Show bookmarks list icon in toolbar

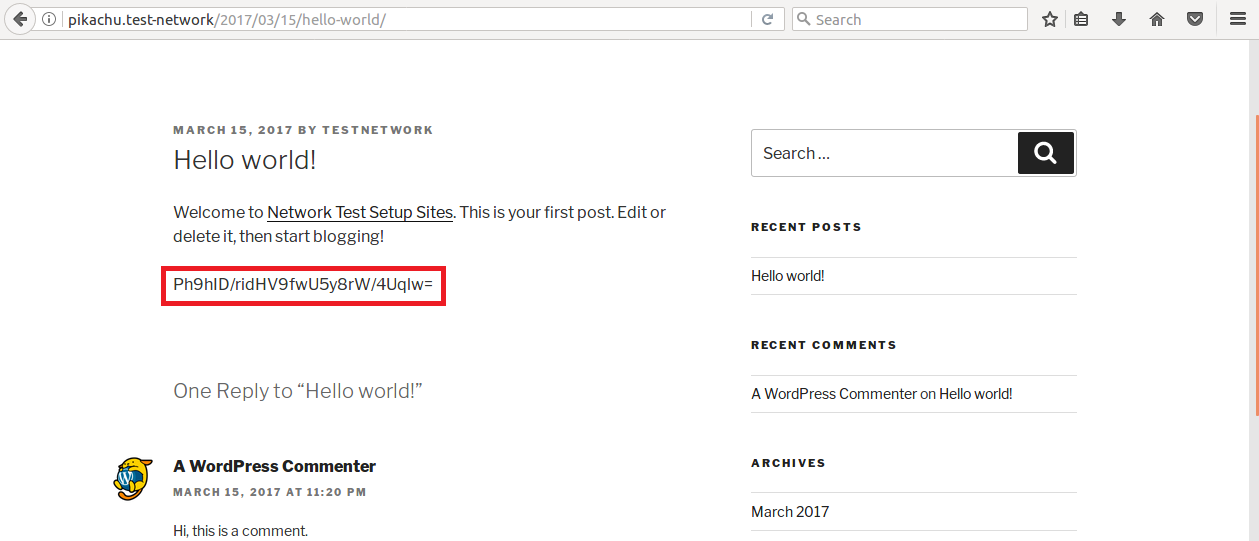pyautogui.click(x=1081, y=19)
